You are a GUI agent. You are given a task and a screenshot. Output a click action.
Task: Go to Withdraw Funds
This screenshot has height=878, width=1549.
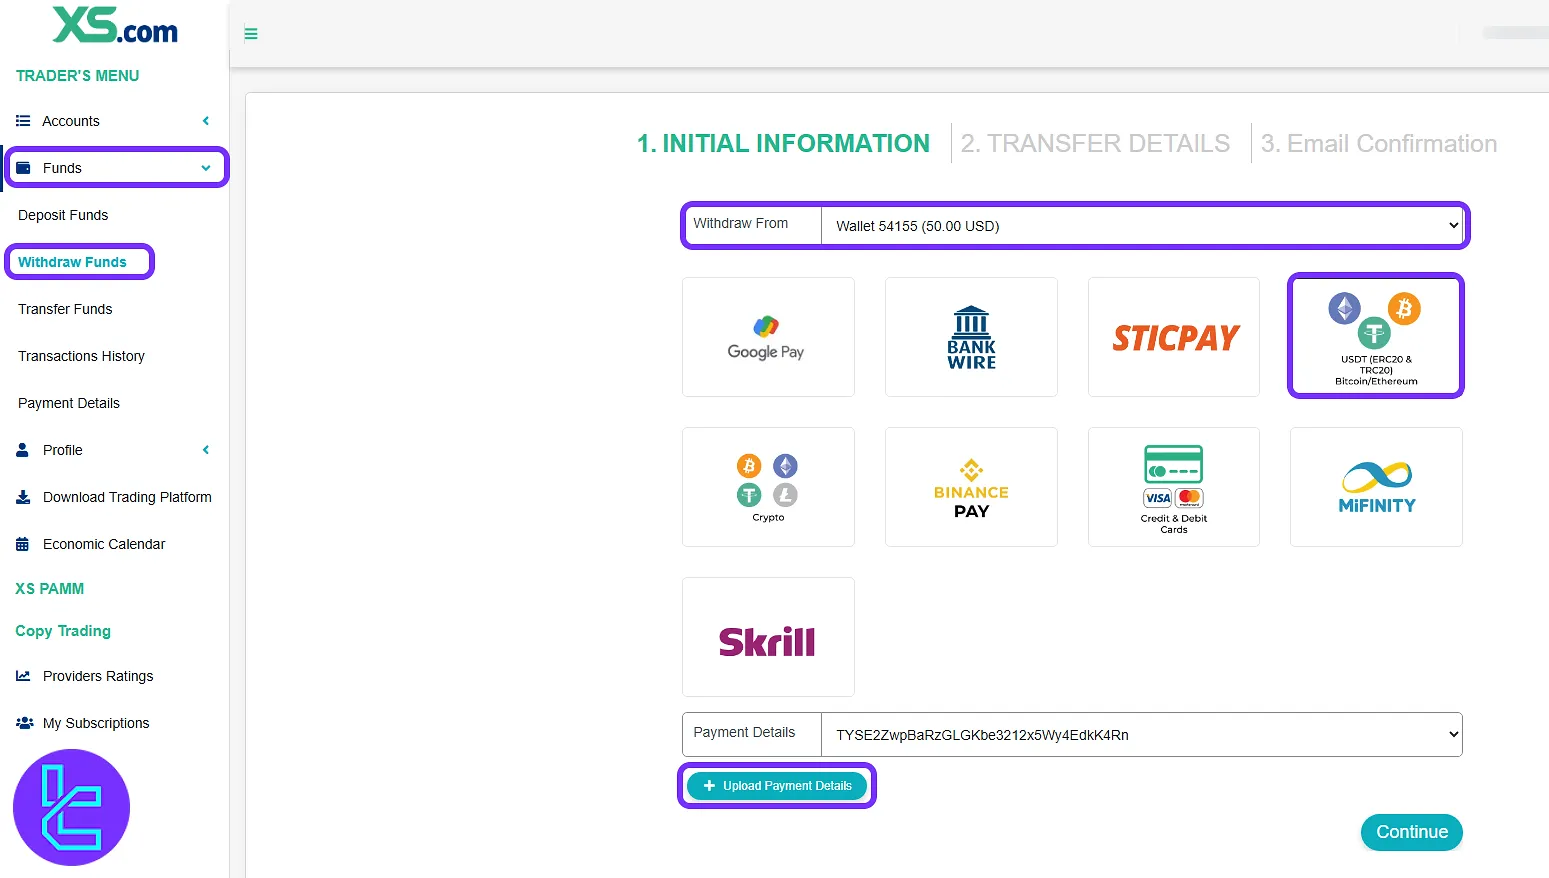pyautogui.click(x=72, y=262)
